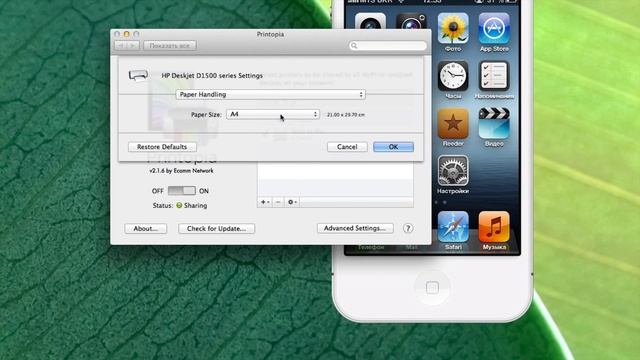Click the help question mark button
The image size is (640, 360).
pyautogui.click(x=408, y=228)
